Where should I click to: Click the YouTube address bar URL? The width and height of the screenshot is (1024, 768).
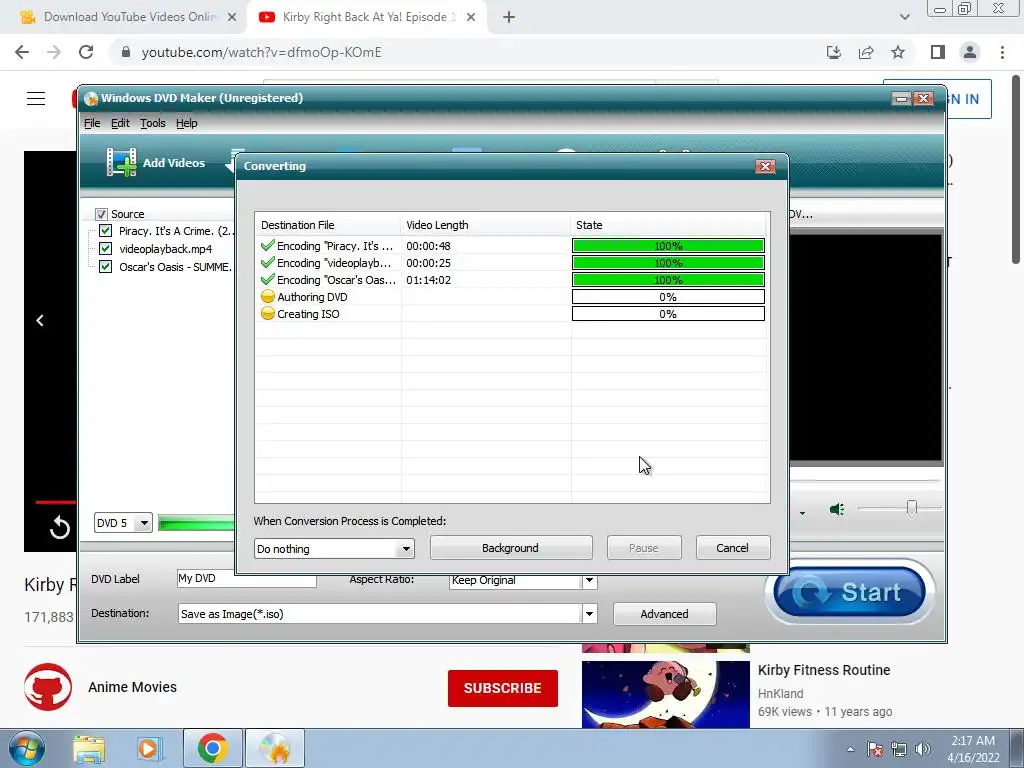(x=261, y=52)
